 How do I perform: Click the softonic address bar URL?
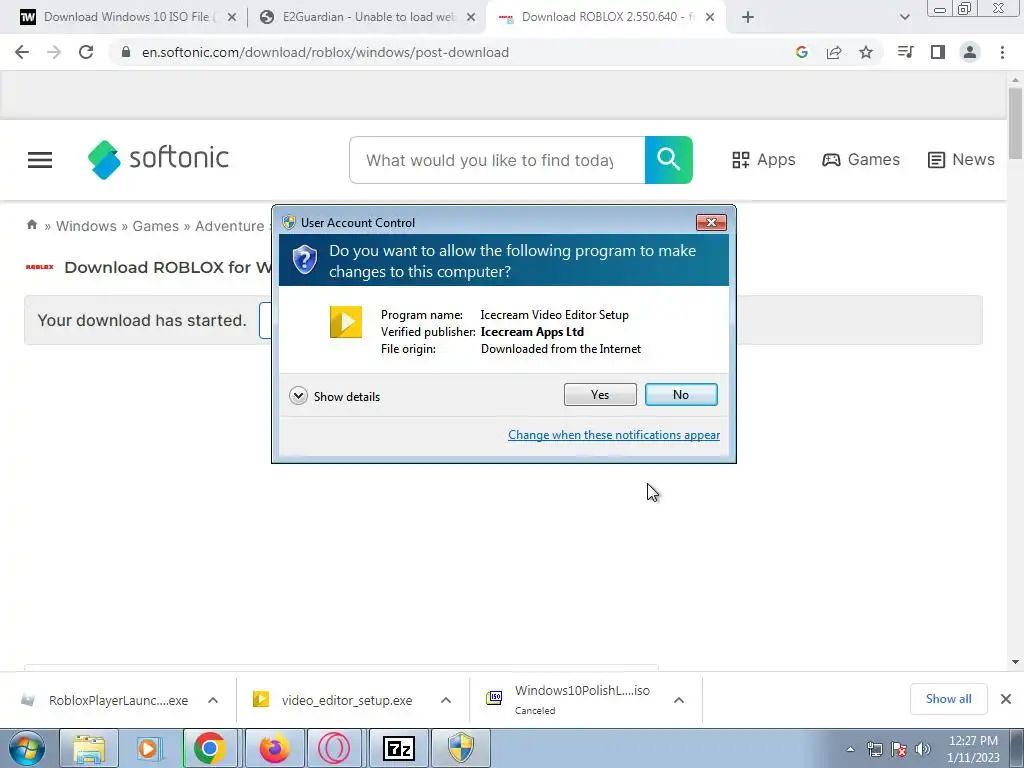coord(325,52)
